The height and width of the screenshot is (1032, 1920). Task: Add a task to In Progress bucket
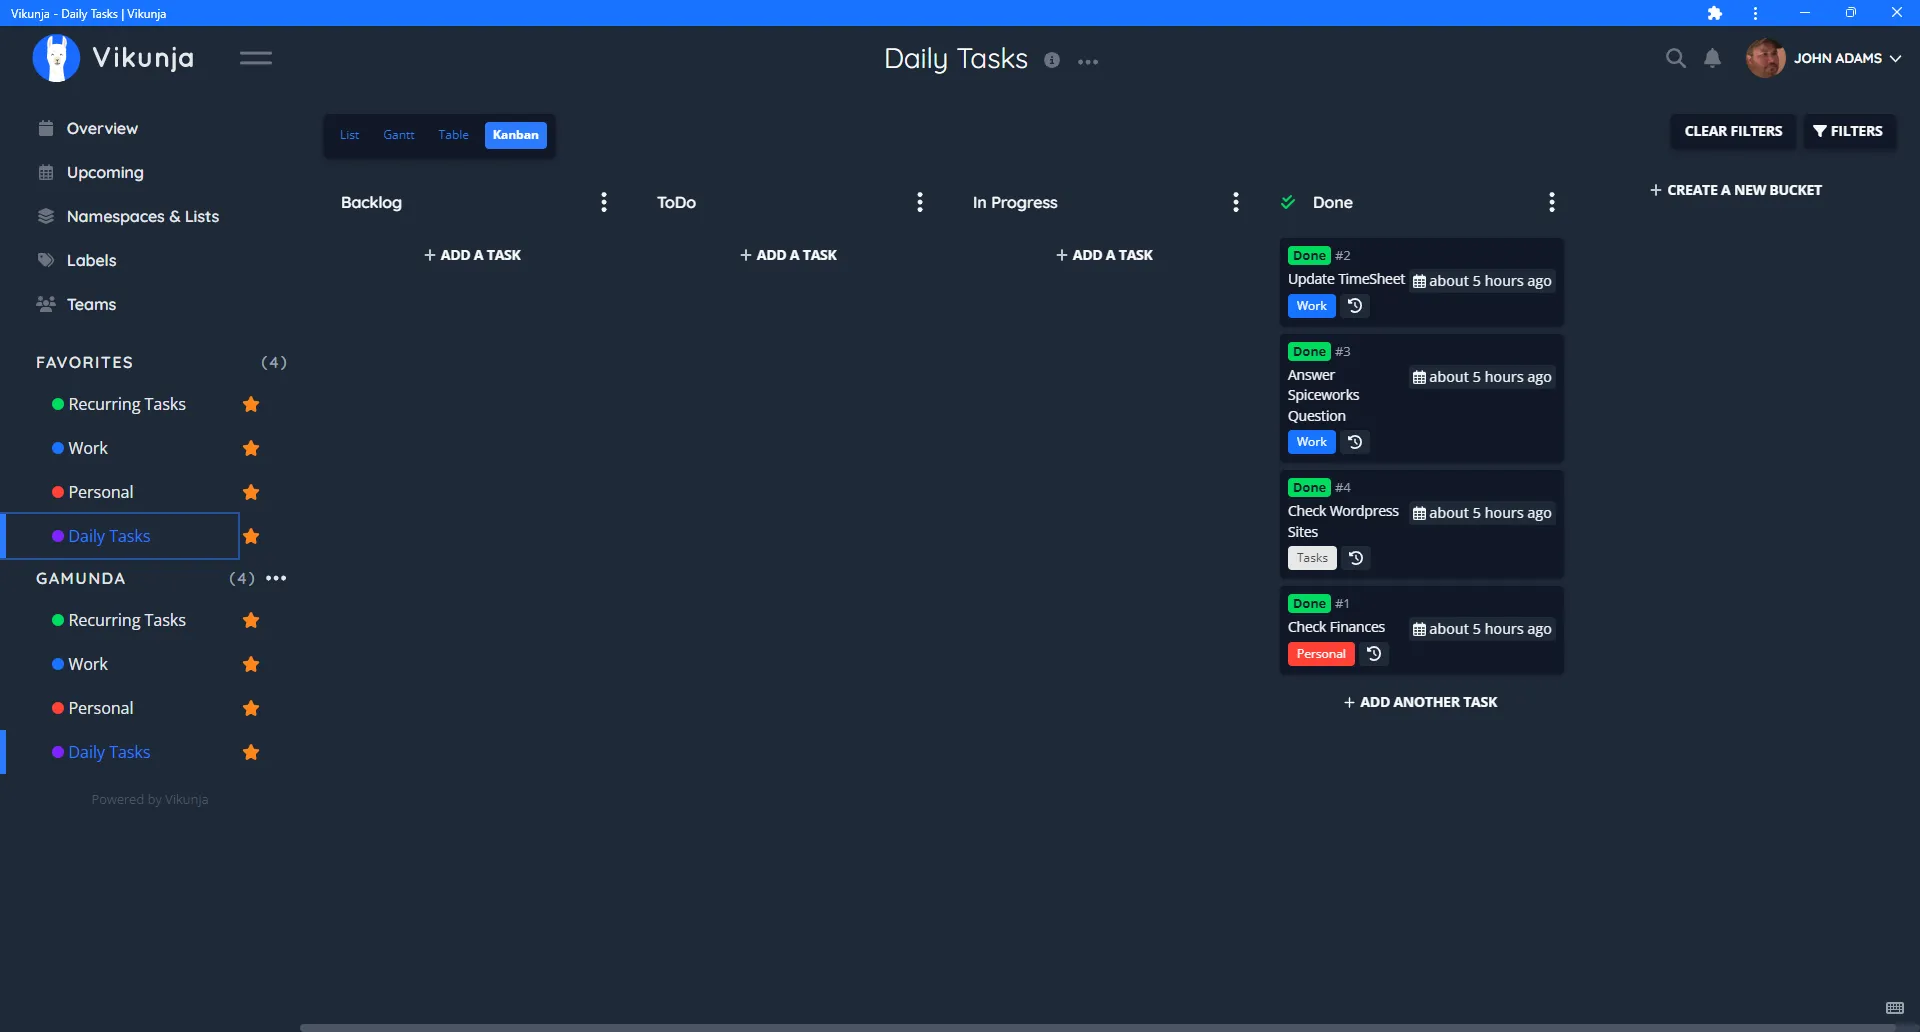(x=1105, y=255)
